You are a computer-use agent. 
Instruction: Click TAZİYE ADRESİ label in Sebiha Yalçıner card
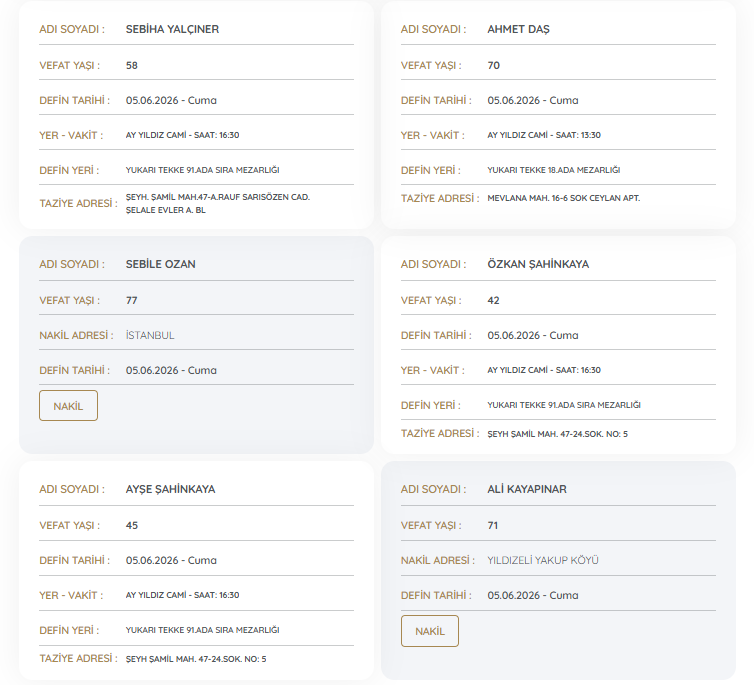[x=78, y=203]
